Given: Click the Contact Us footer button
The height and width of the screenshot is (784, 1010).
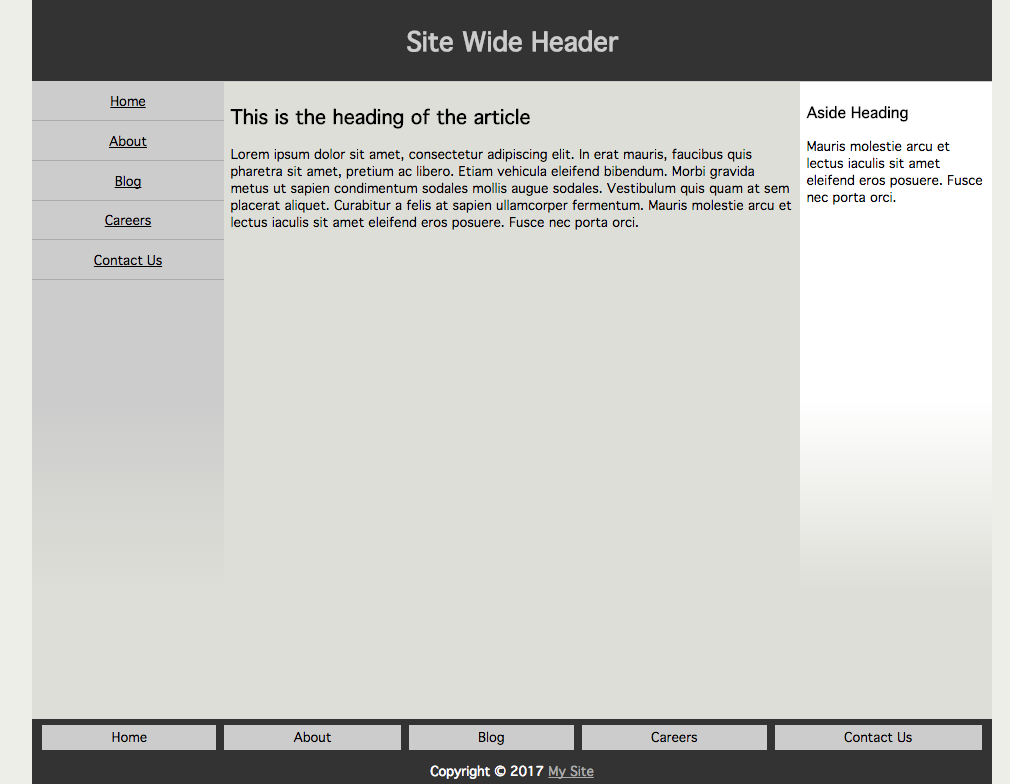Looking at the screenshot, I should 877,737.
